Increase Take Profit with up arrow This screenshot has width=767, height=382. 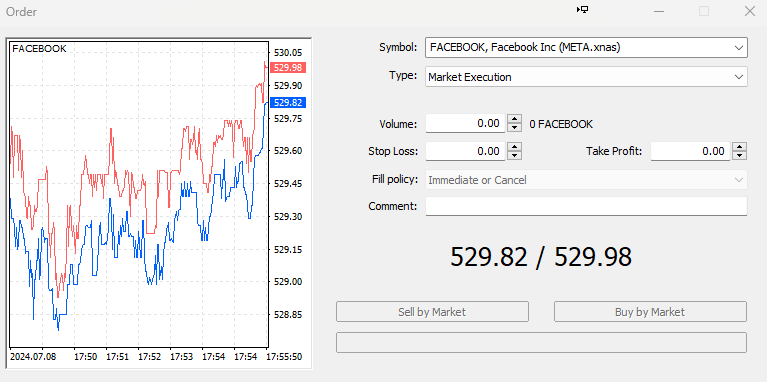[740, 146]
